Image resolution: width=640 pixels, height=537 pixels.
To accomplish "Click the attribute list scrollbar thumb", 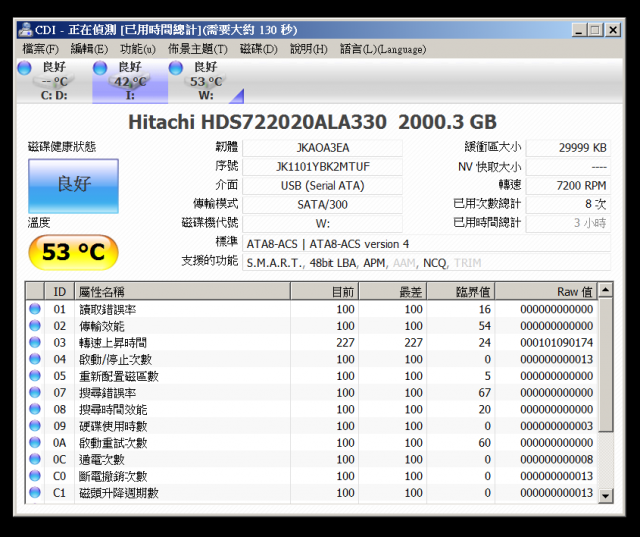I will click(605, 365).
